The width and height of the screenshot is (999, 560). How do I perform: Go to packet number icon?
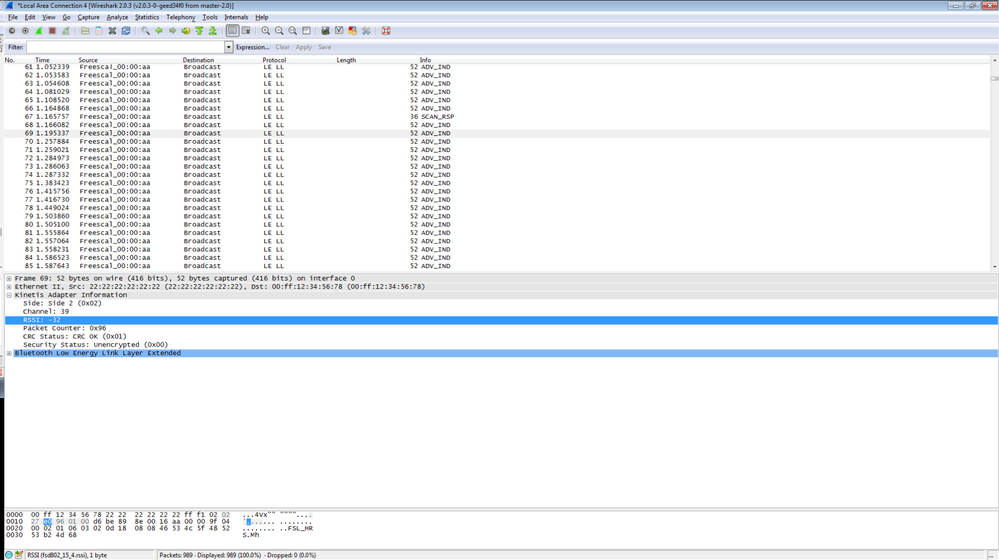185,31
